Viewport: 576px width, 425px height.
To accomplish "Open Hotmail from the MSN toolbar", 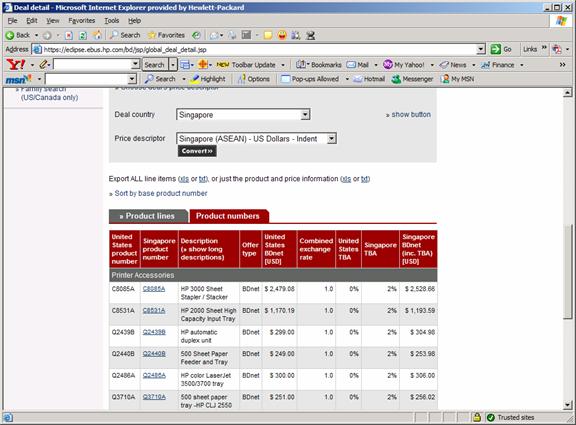I will pyautogui.click(x=369, y=79).
